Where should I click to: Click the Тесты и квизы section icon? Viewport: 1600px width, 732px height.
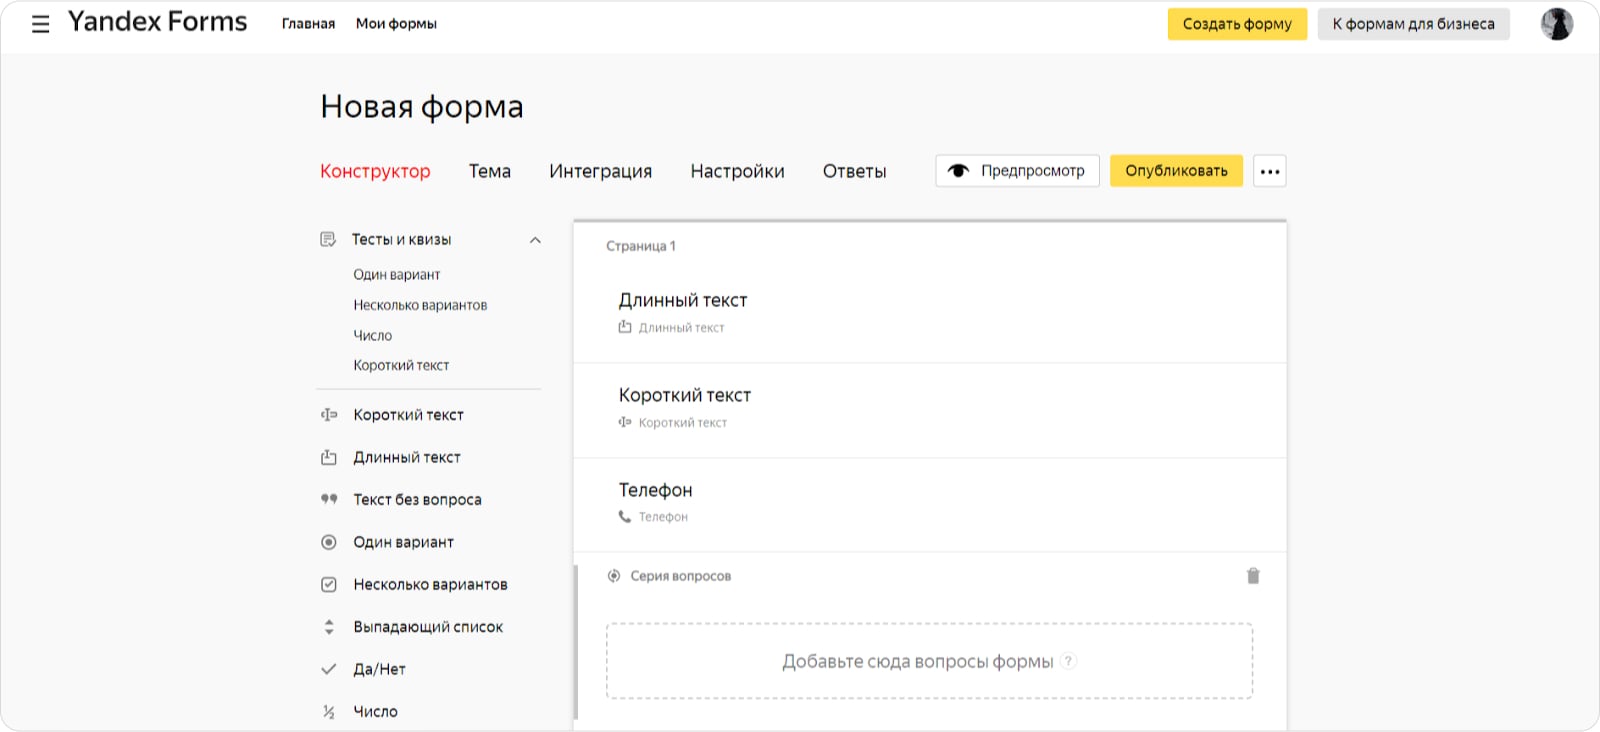(328, 239)
